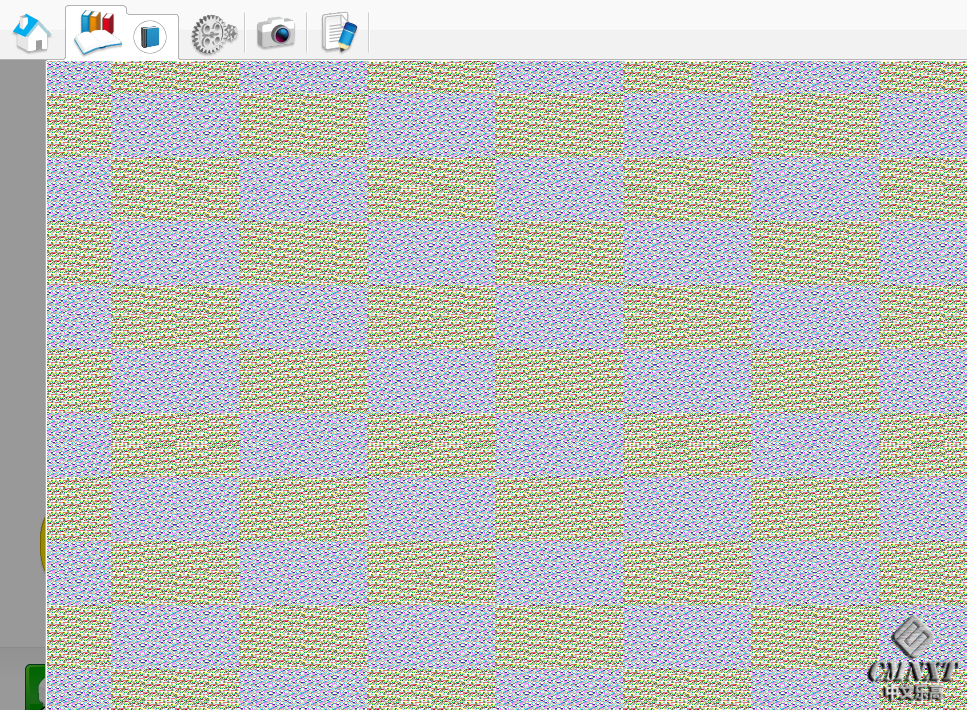Open the library with colored books icon

coord(97,23)
